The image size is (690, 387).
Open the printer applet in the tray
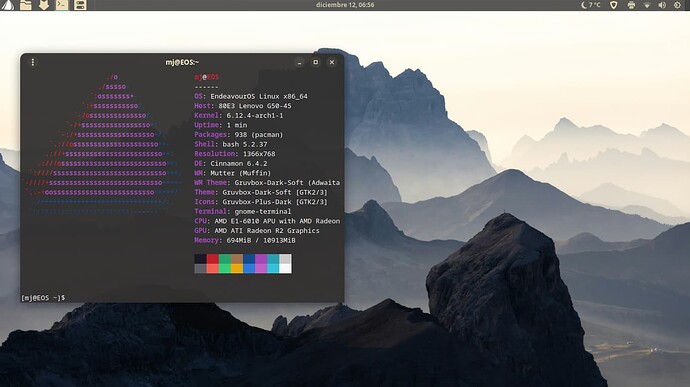click(631, 5)
